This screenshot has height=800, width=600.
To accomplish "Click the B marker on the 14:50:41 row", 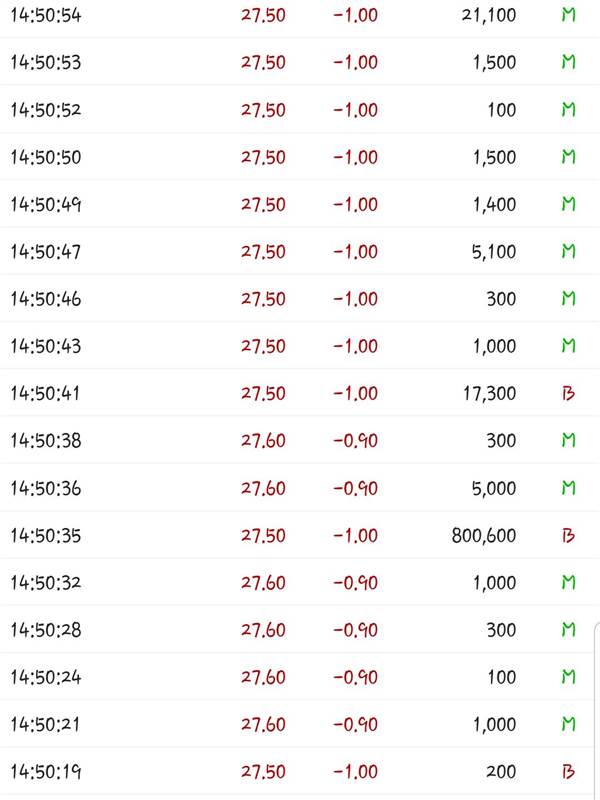I will 568,393.
